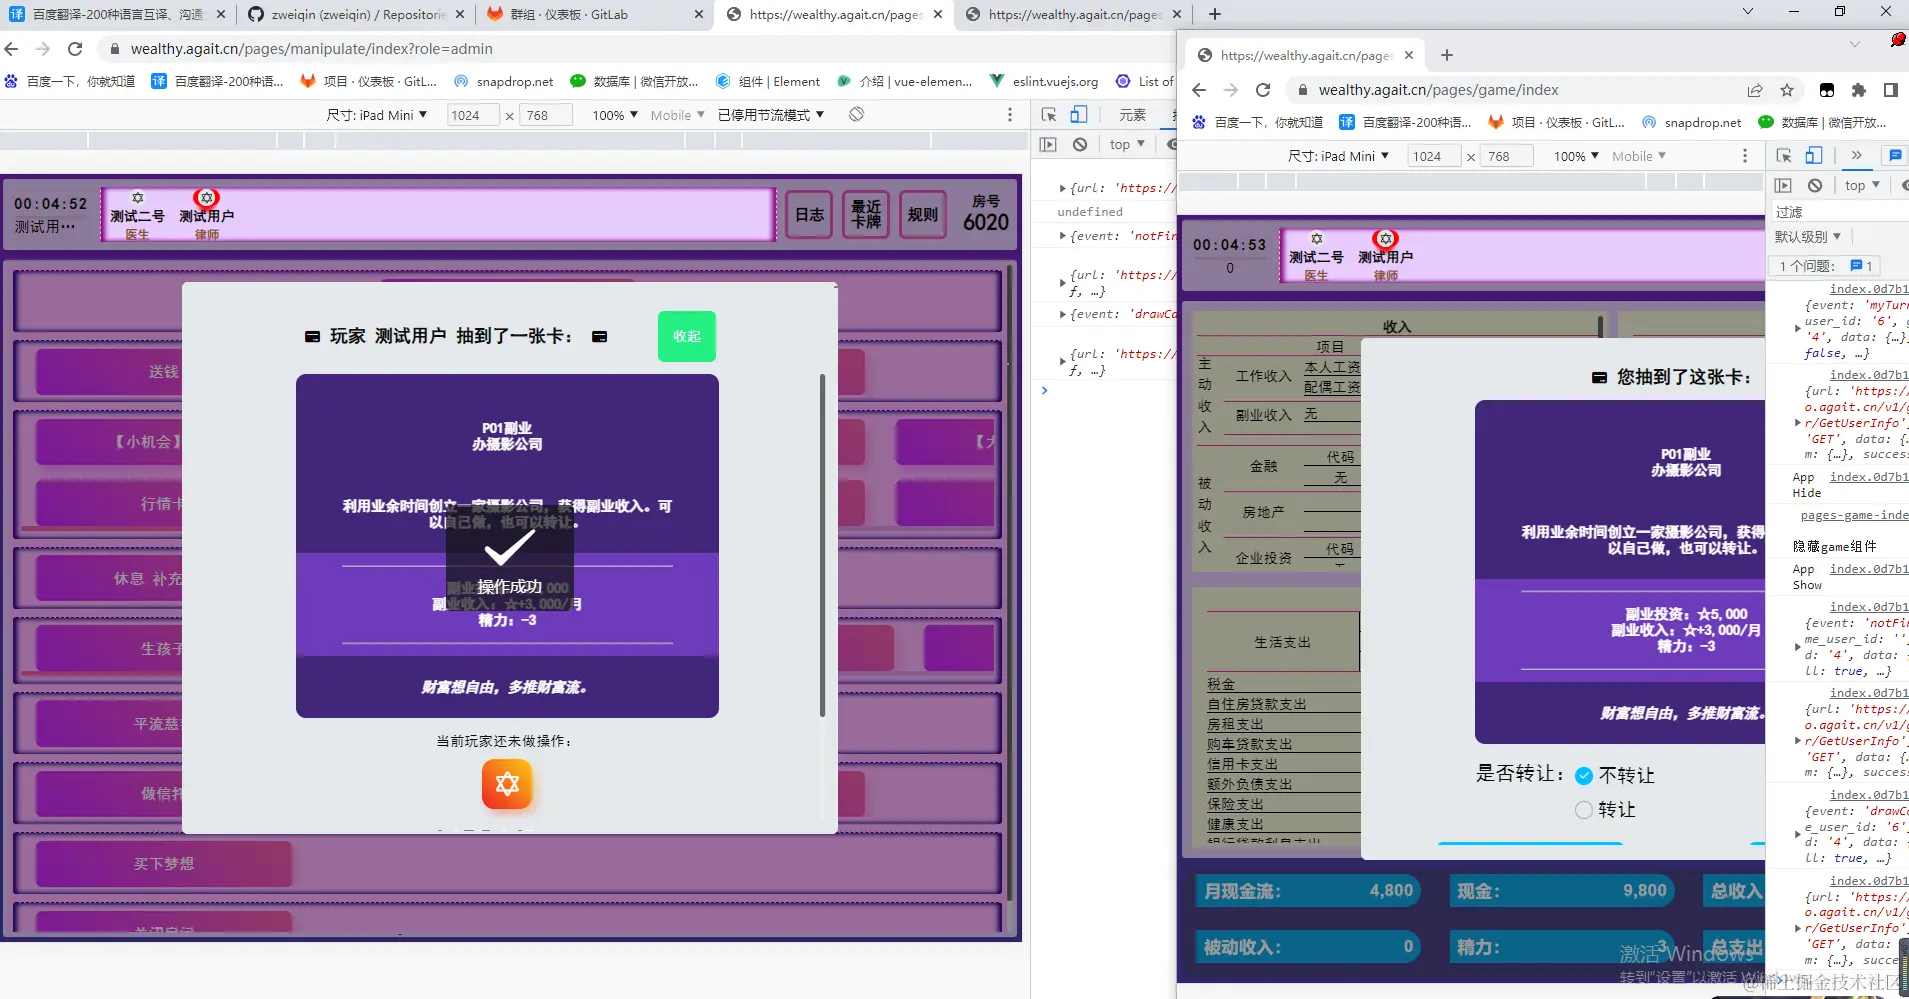Clear the console in right window DevTools
This screenshot has width=1909, height=999.
[1815, 185]
